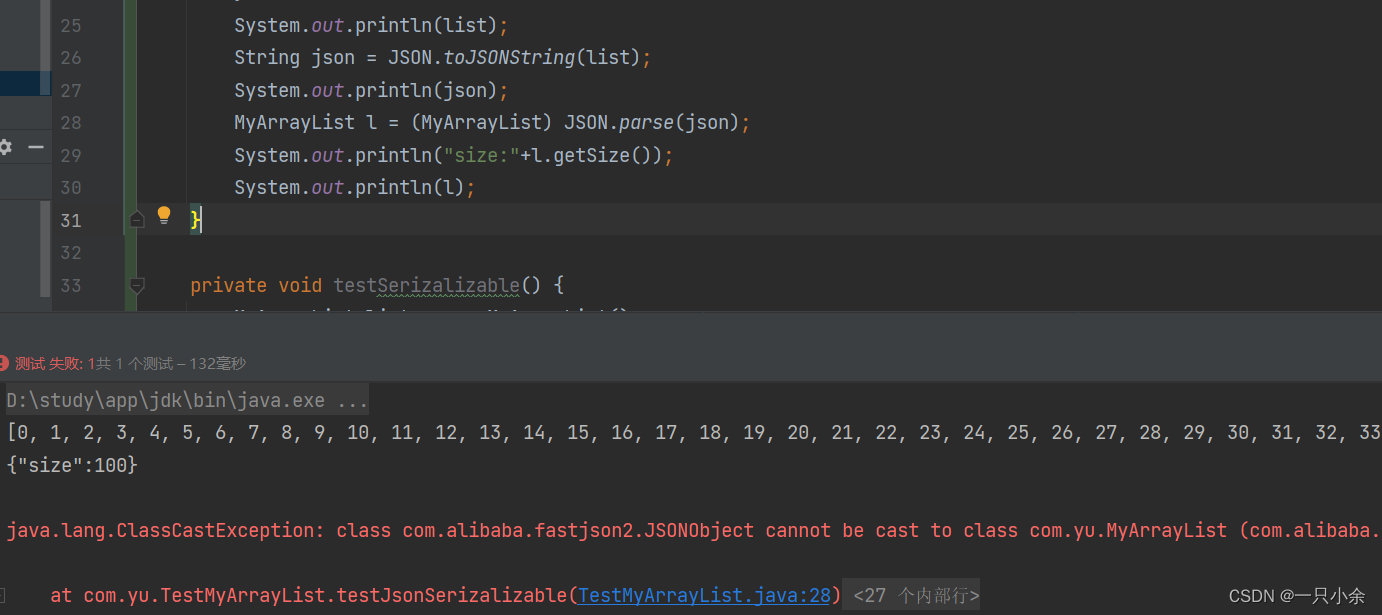The height and width of the screenshot is (615, 1382).
Task: Click the private keyword on line 33
Action: (228, 285)
